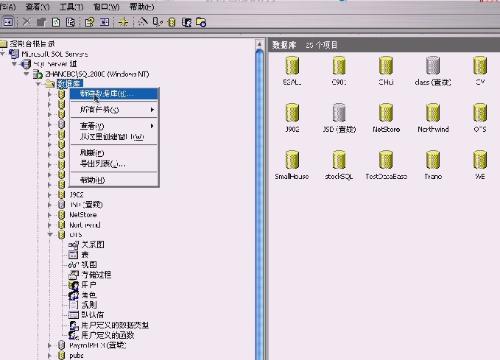Open the 窗口(W) menu in menu bar
This screenshot has height=360, width=500.
106,6
